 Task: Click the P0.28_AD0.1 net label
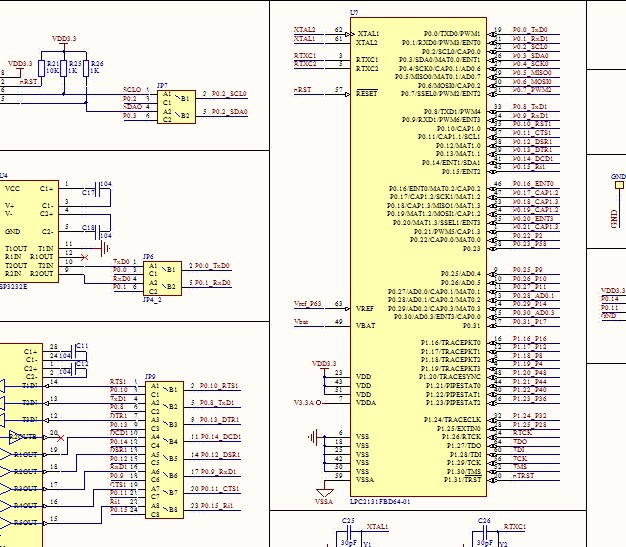533,295
